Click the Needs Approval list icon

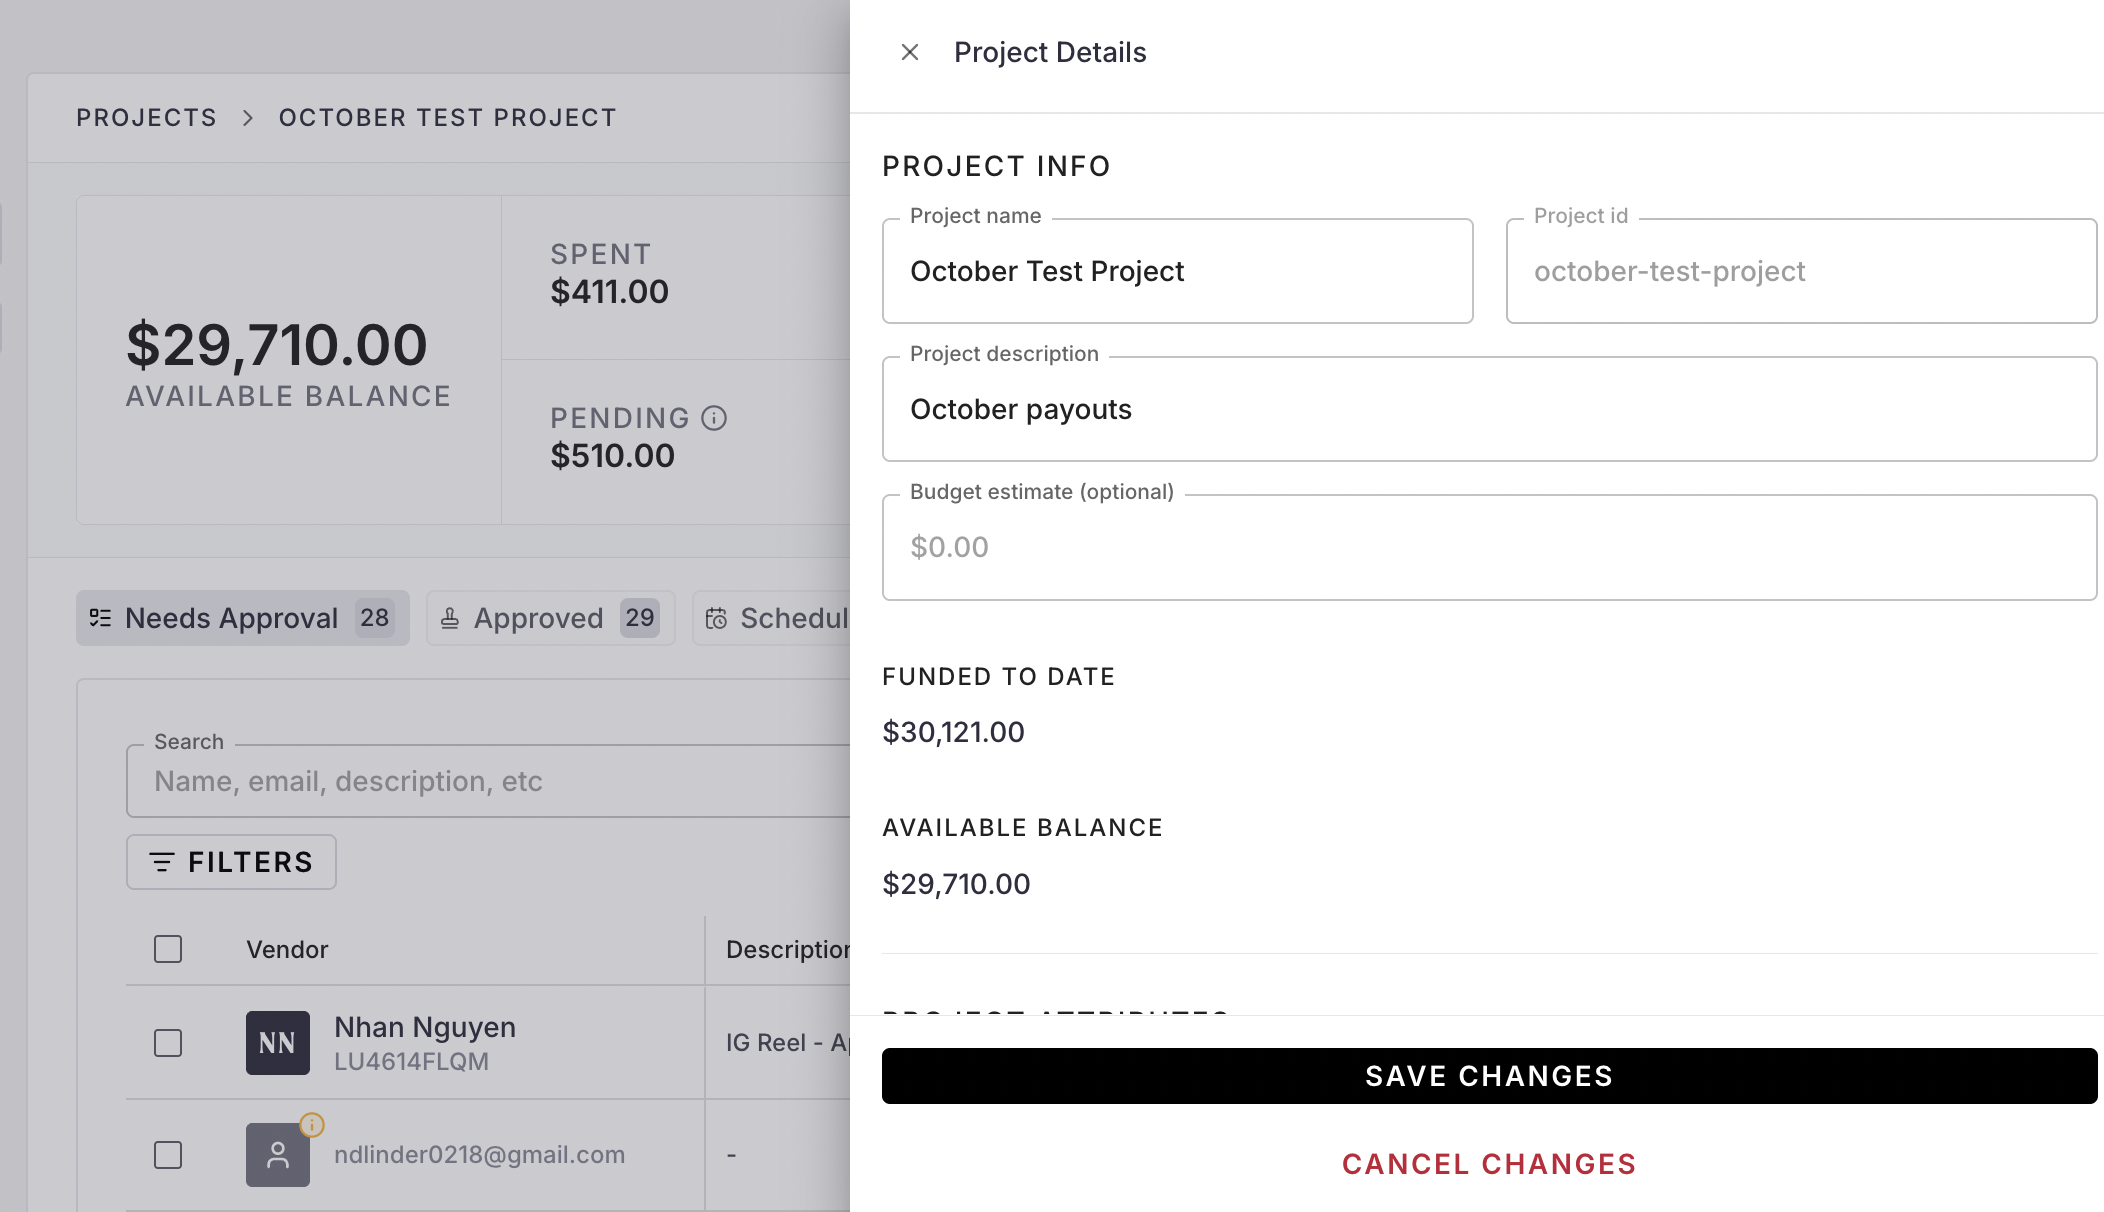100,618
